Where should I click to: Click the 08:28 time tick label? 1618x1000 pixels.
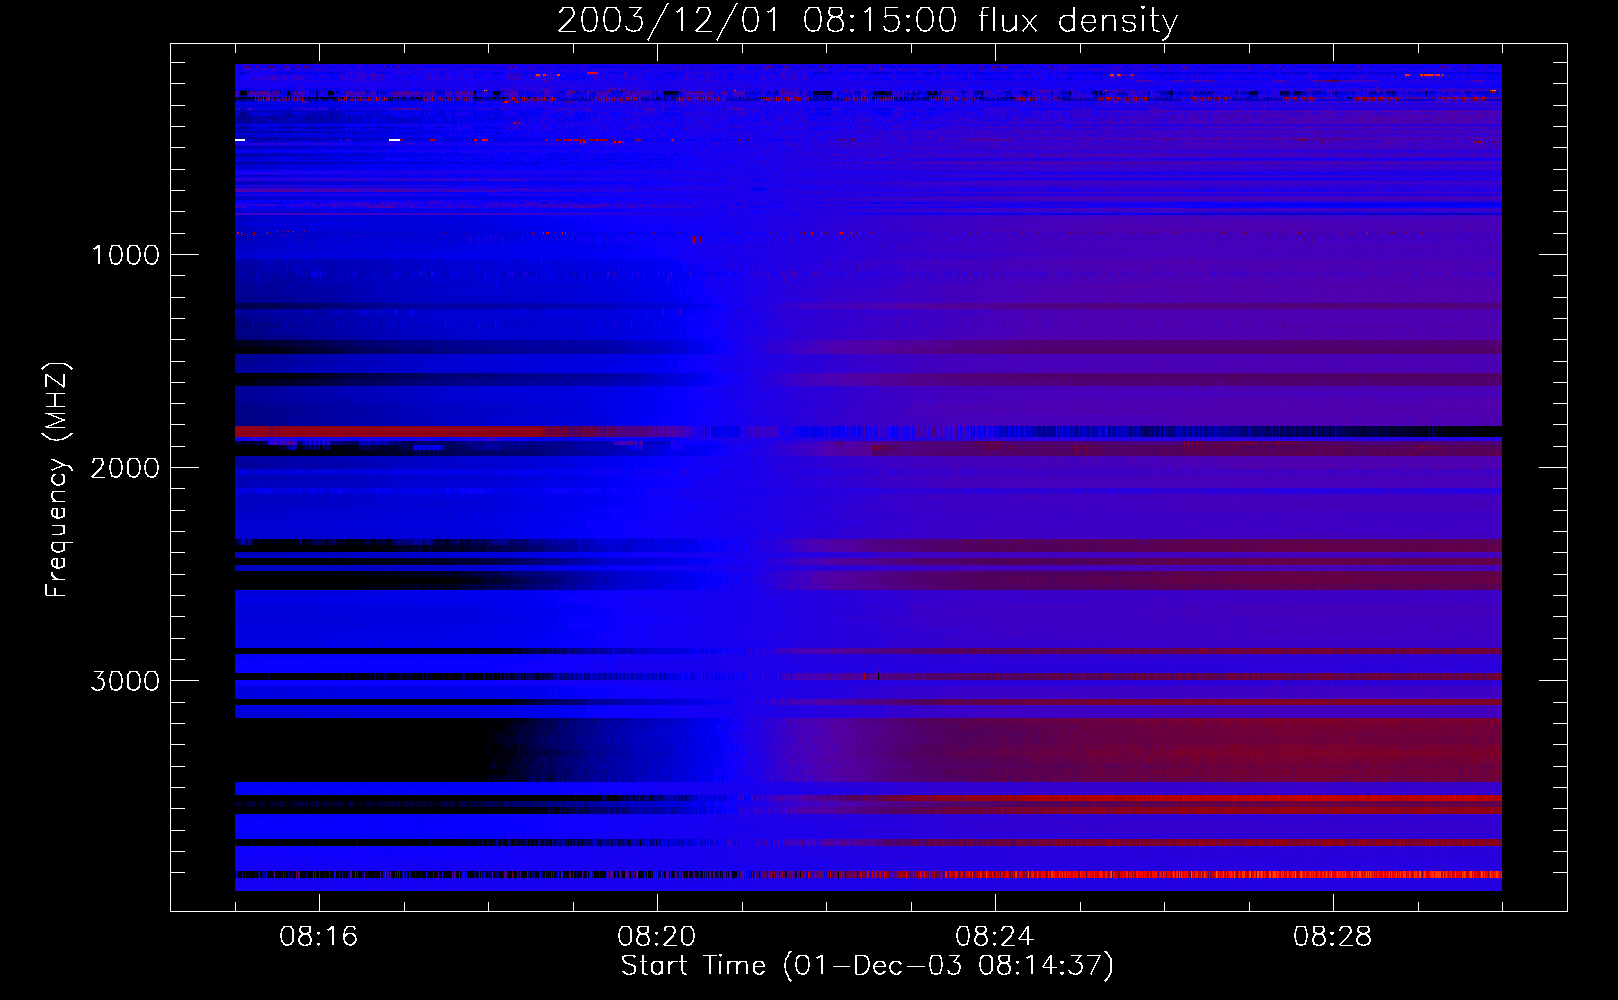(x=1333, y=937)
